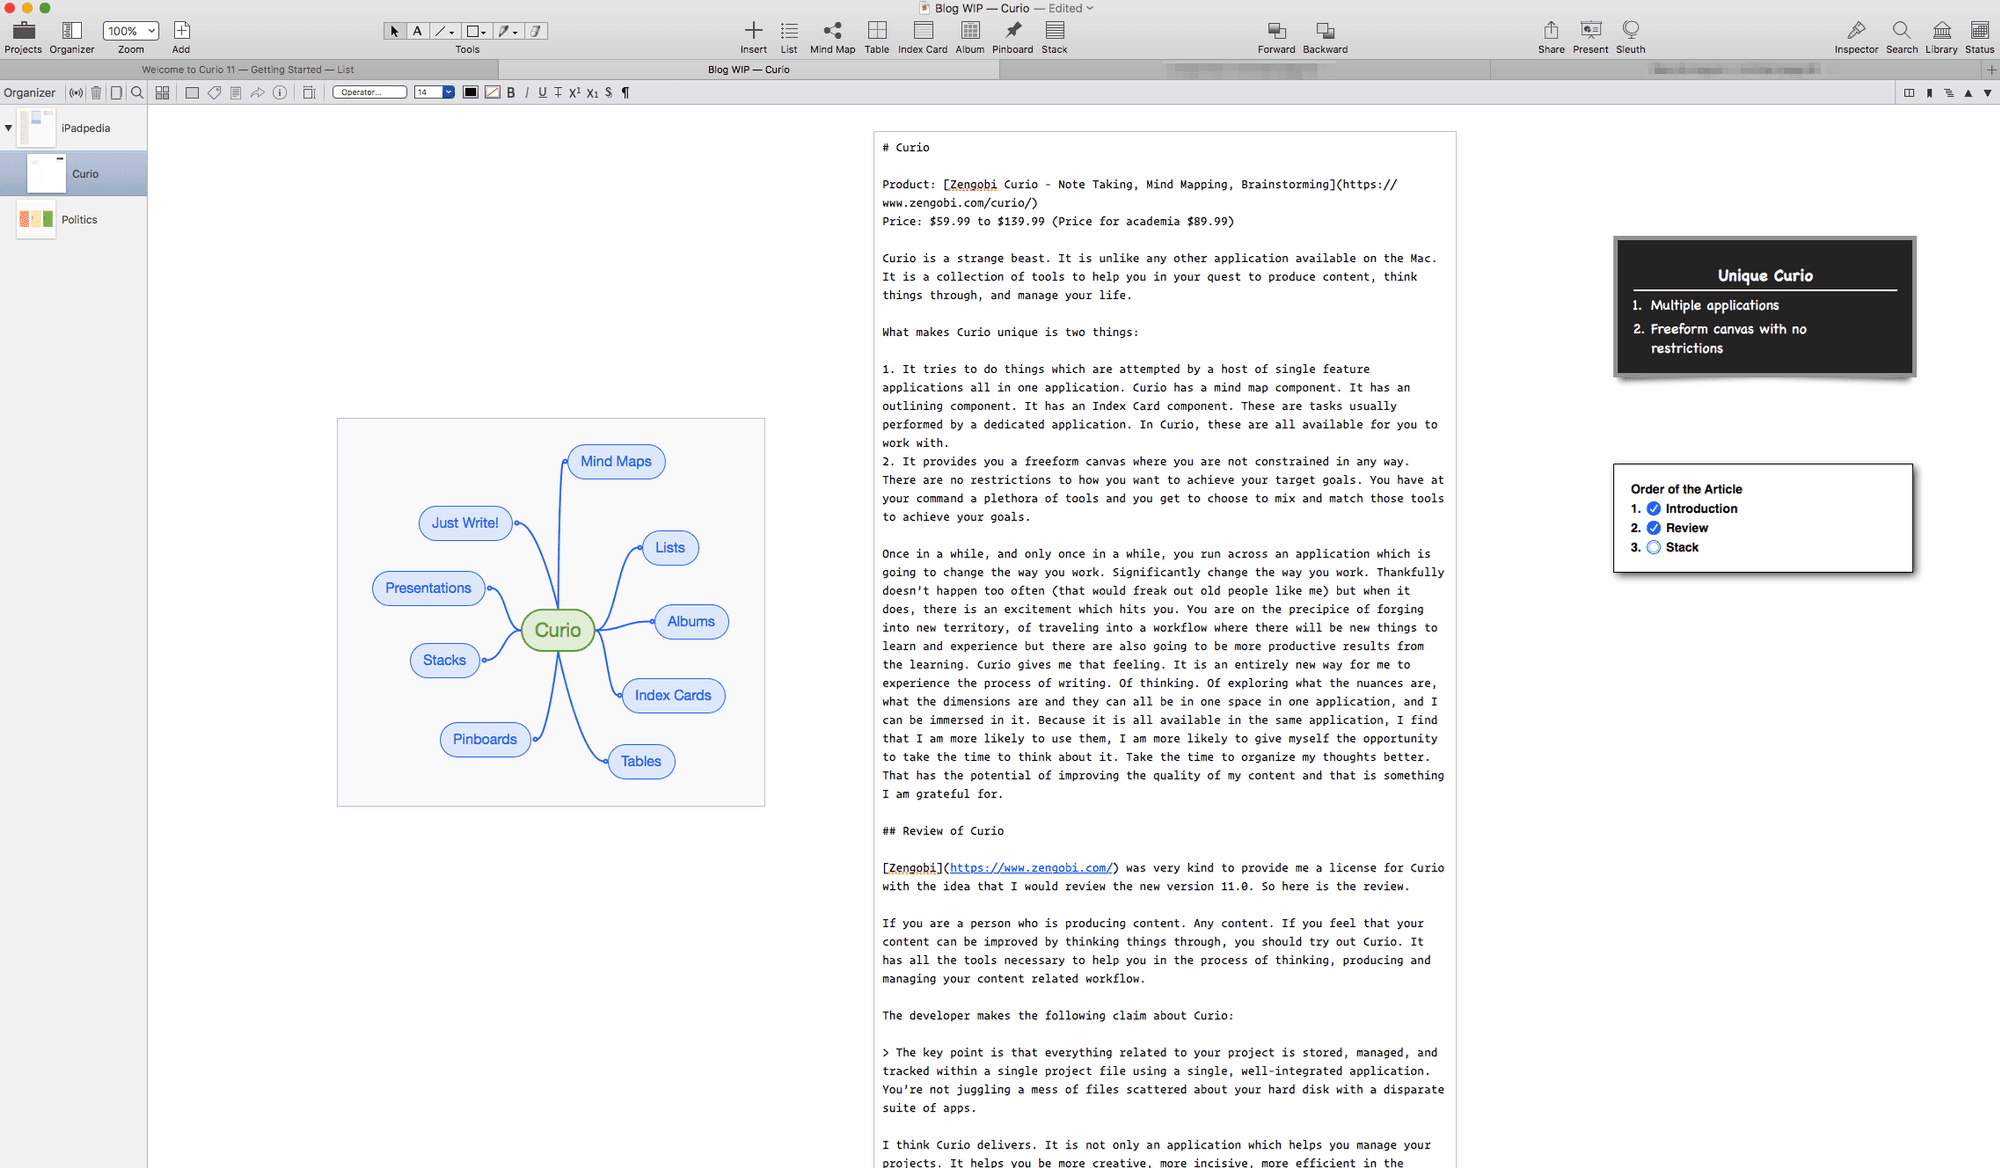Open the Sleuth globe tool
Viewport: 2000px width, 1168px height.
(x=1631, y=30)
